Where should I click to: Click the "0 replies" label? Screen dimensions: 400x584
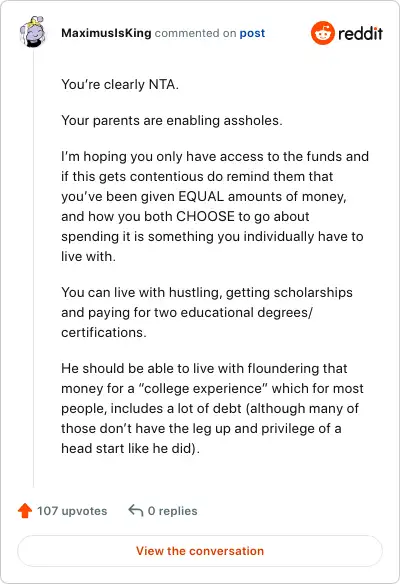coord(172,511)
